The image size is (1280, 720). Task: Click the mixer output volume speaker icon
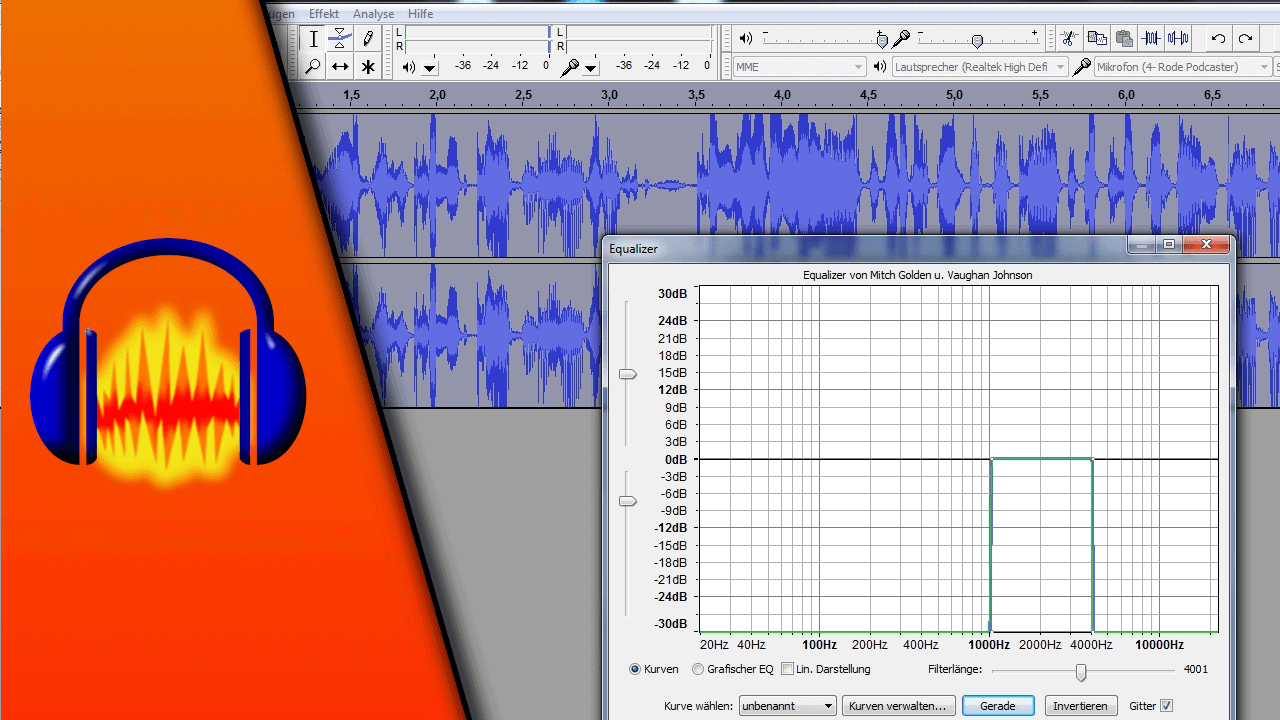[x=745, y=39]
